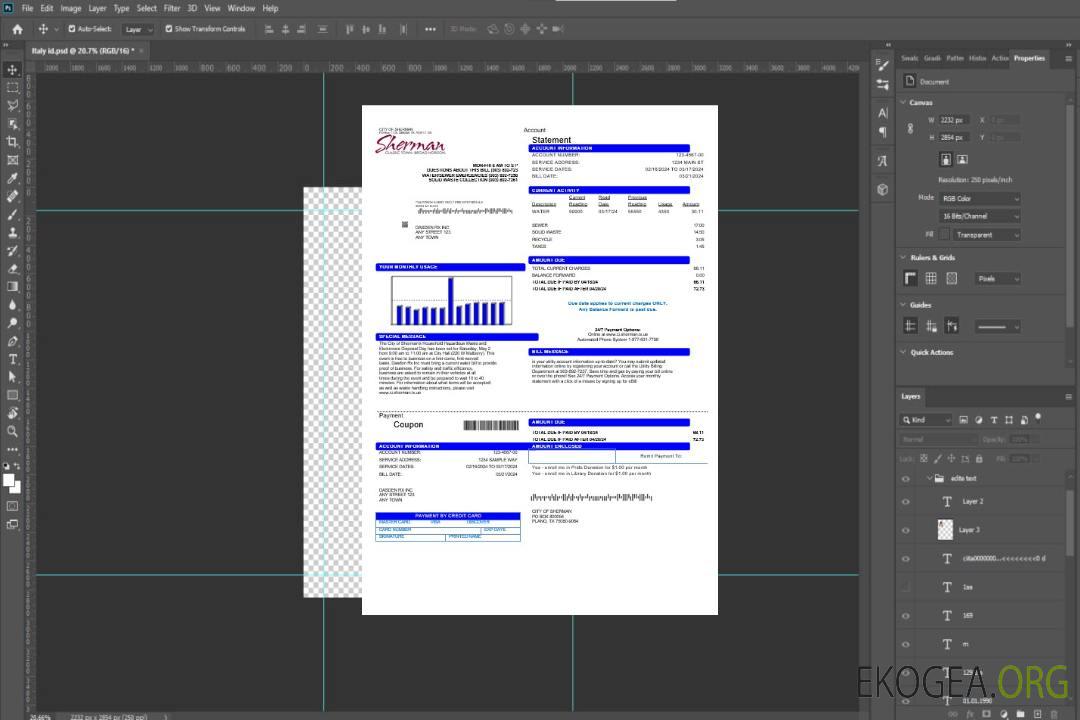Filter layers by type layers
The height and width of the screenshot is (720, 1080).
(995, 420)
